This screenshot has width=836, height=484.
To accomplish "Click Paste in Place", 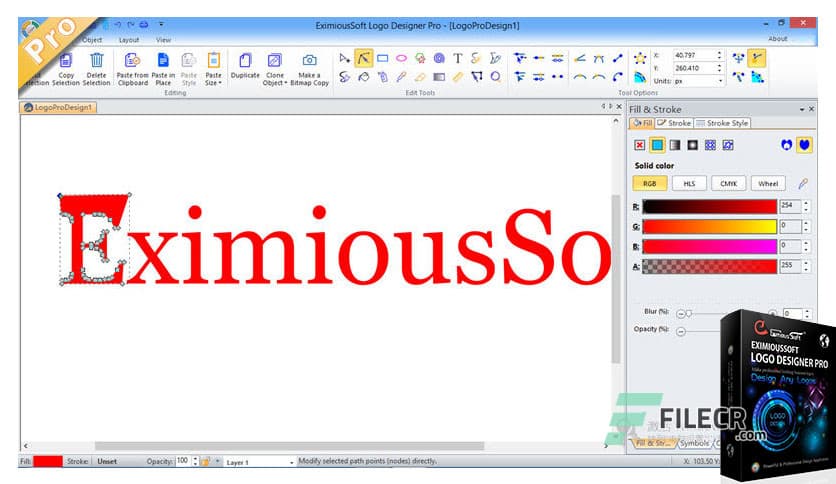I will (163, 69).
